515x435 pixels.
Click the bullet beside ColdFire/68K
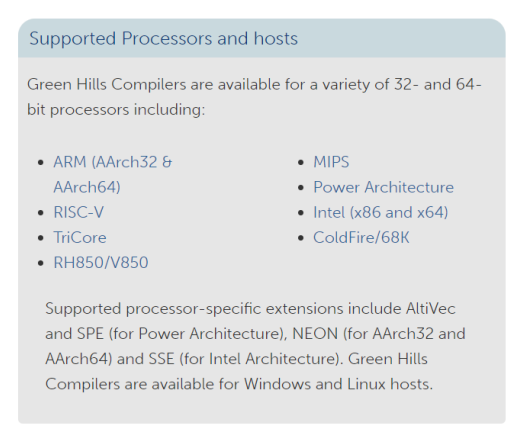[x=301, y=238]
